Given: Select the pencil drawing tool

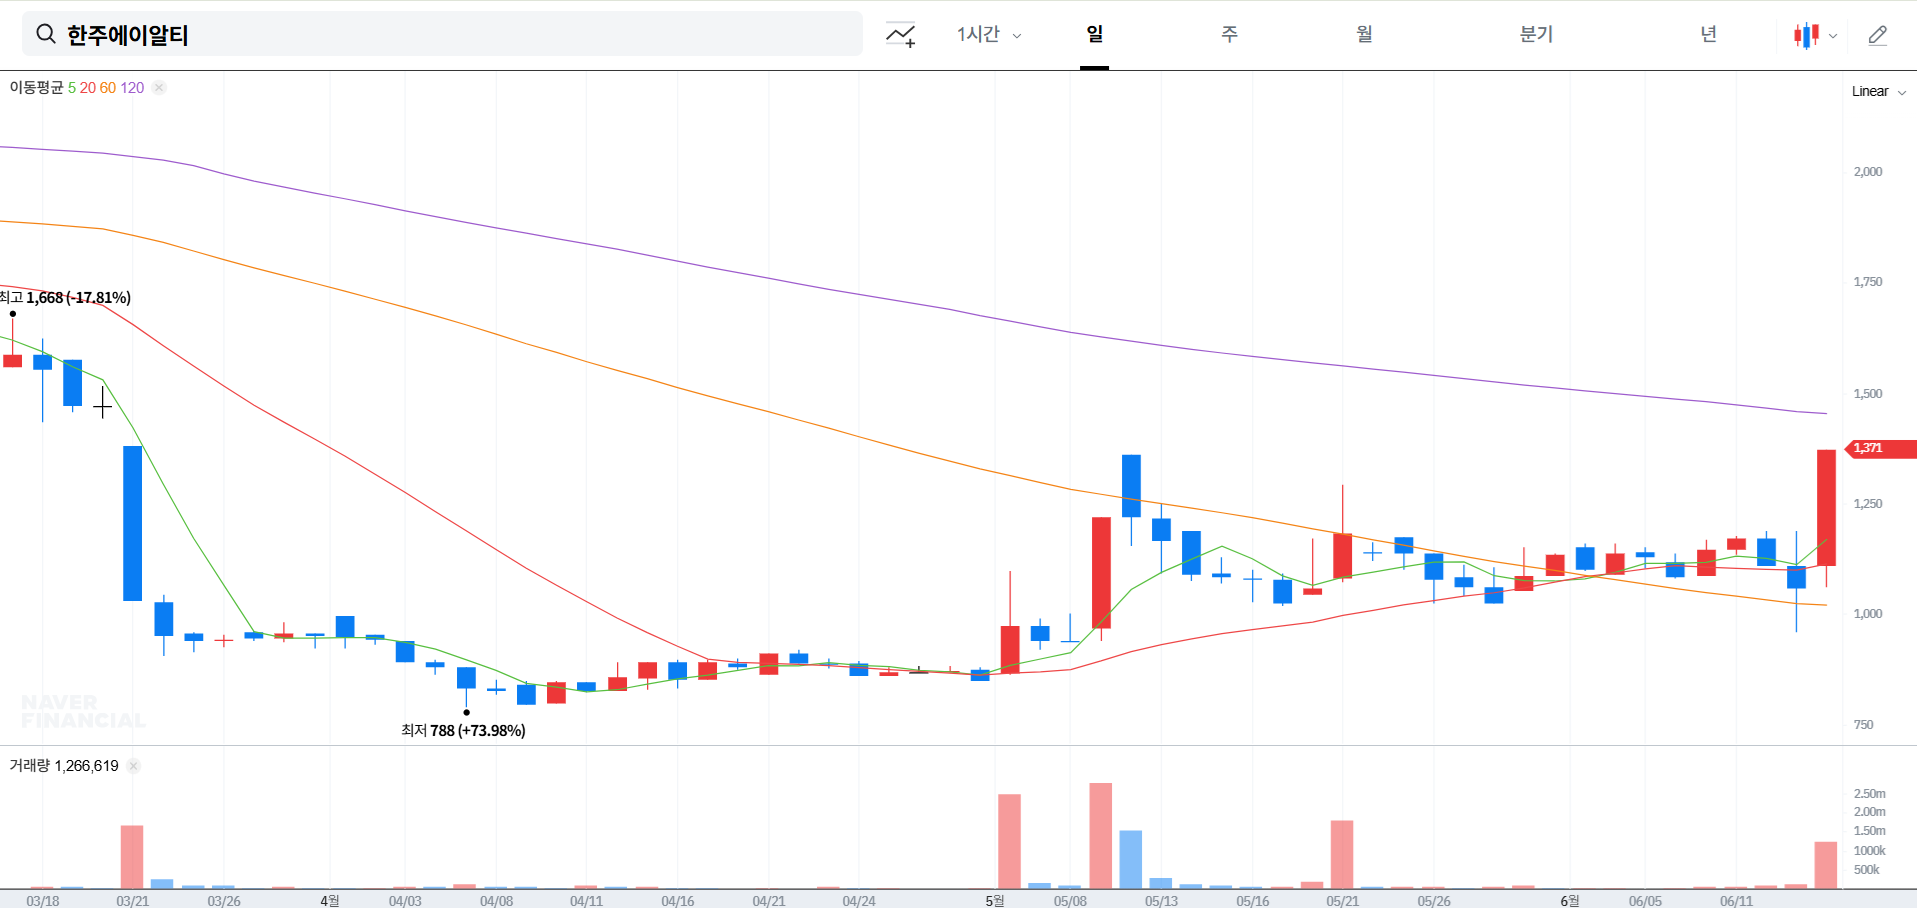Looking at the screenshot, I should tap(1878, 35).
